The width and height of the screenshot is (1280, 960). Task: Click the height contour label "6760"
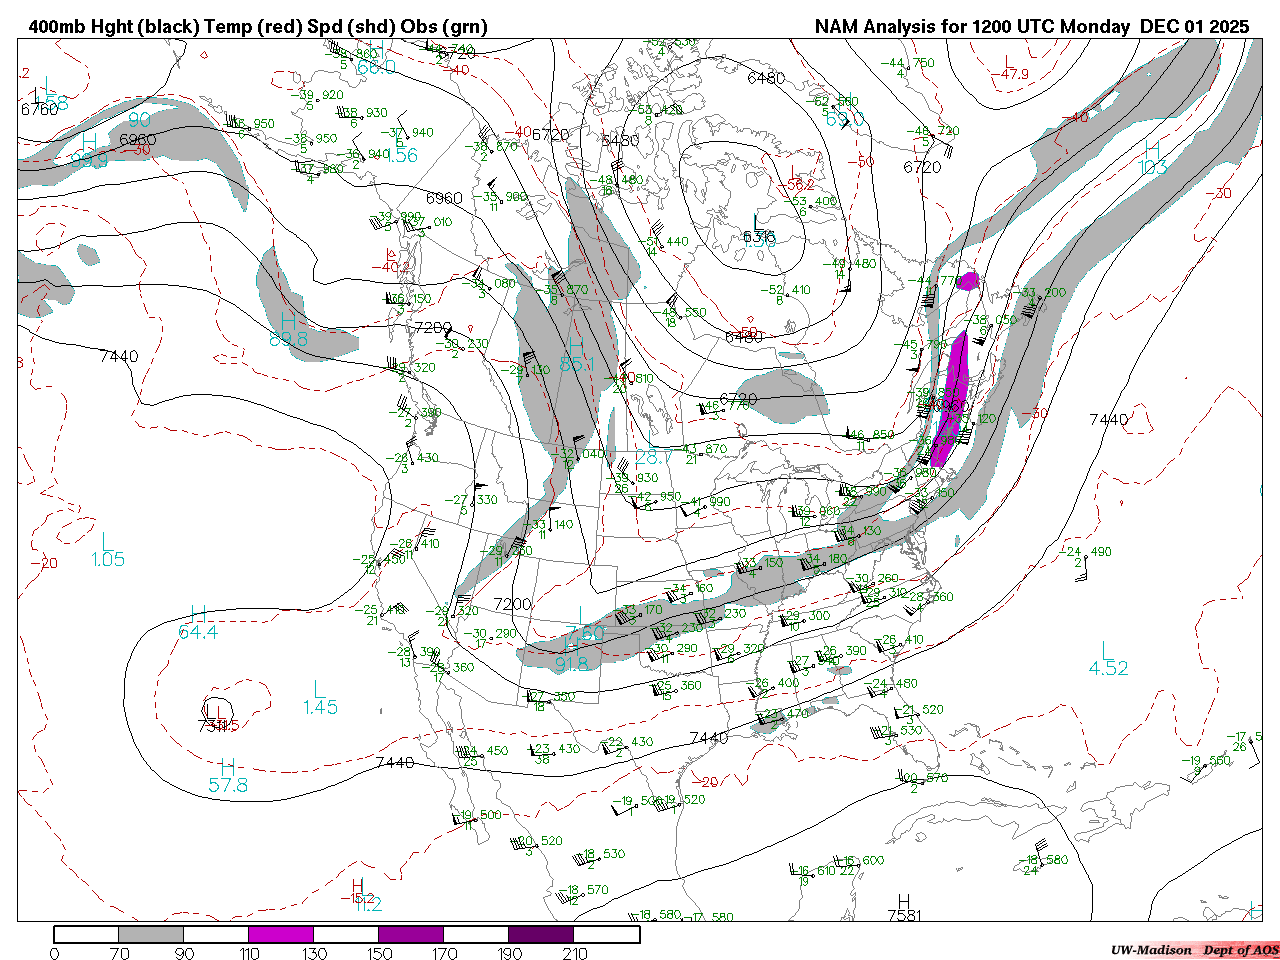[x=40, y=109]
